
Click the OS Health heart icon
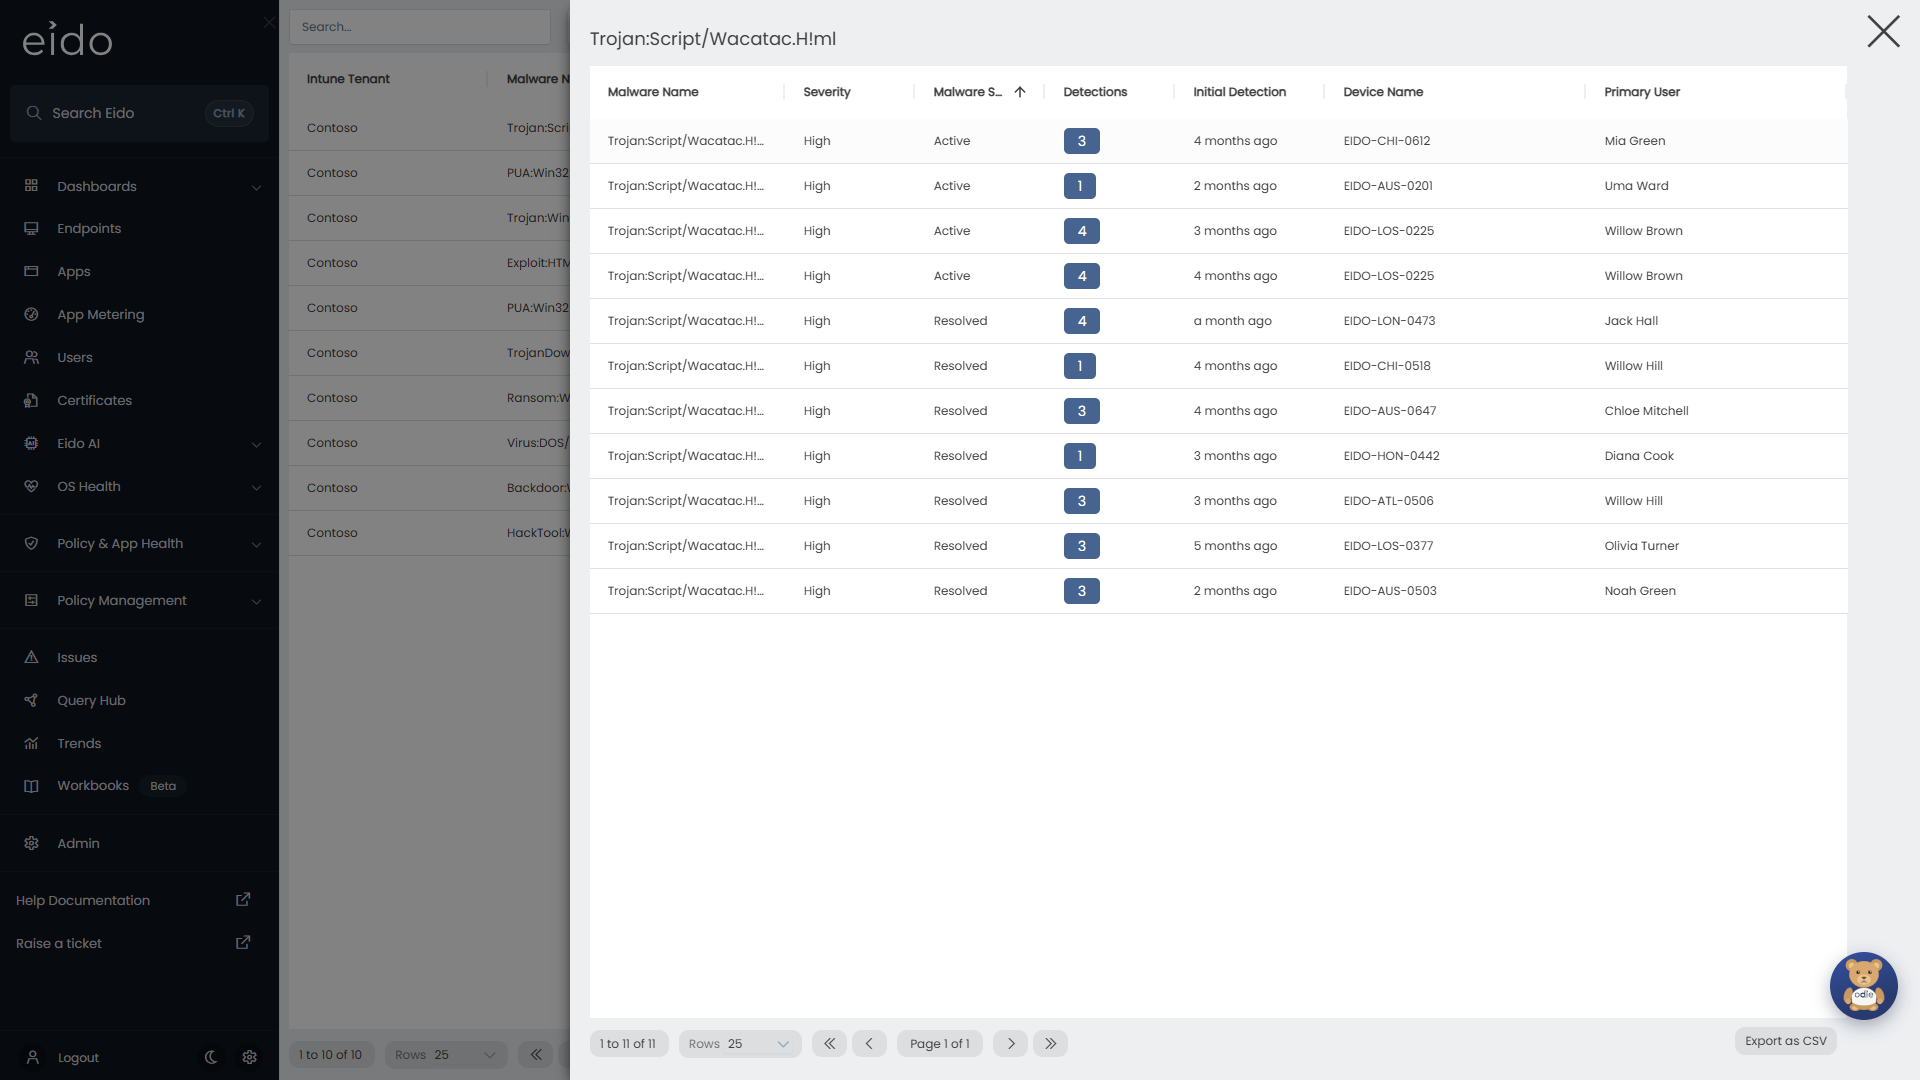tap(31, 487)
